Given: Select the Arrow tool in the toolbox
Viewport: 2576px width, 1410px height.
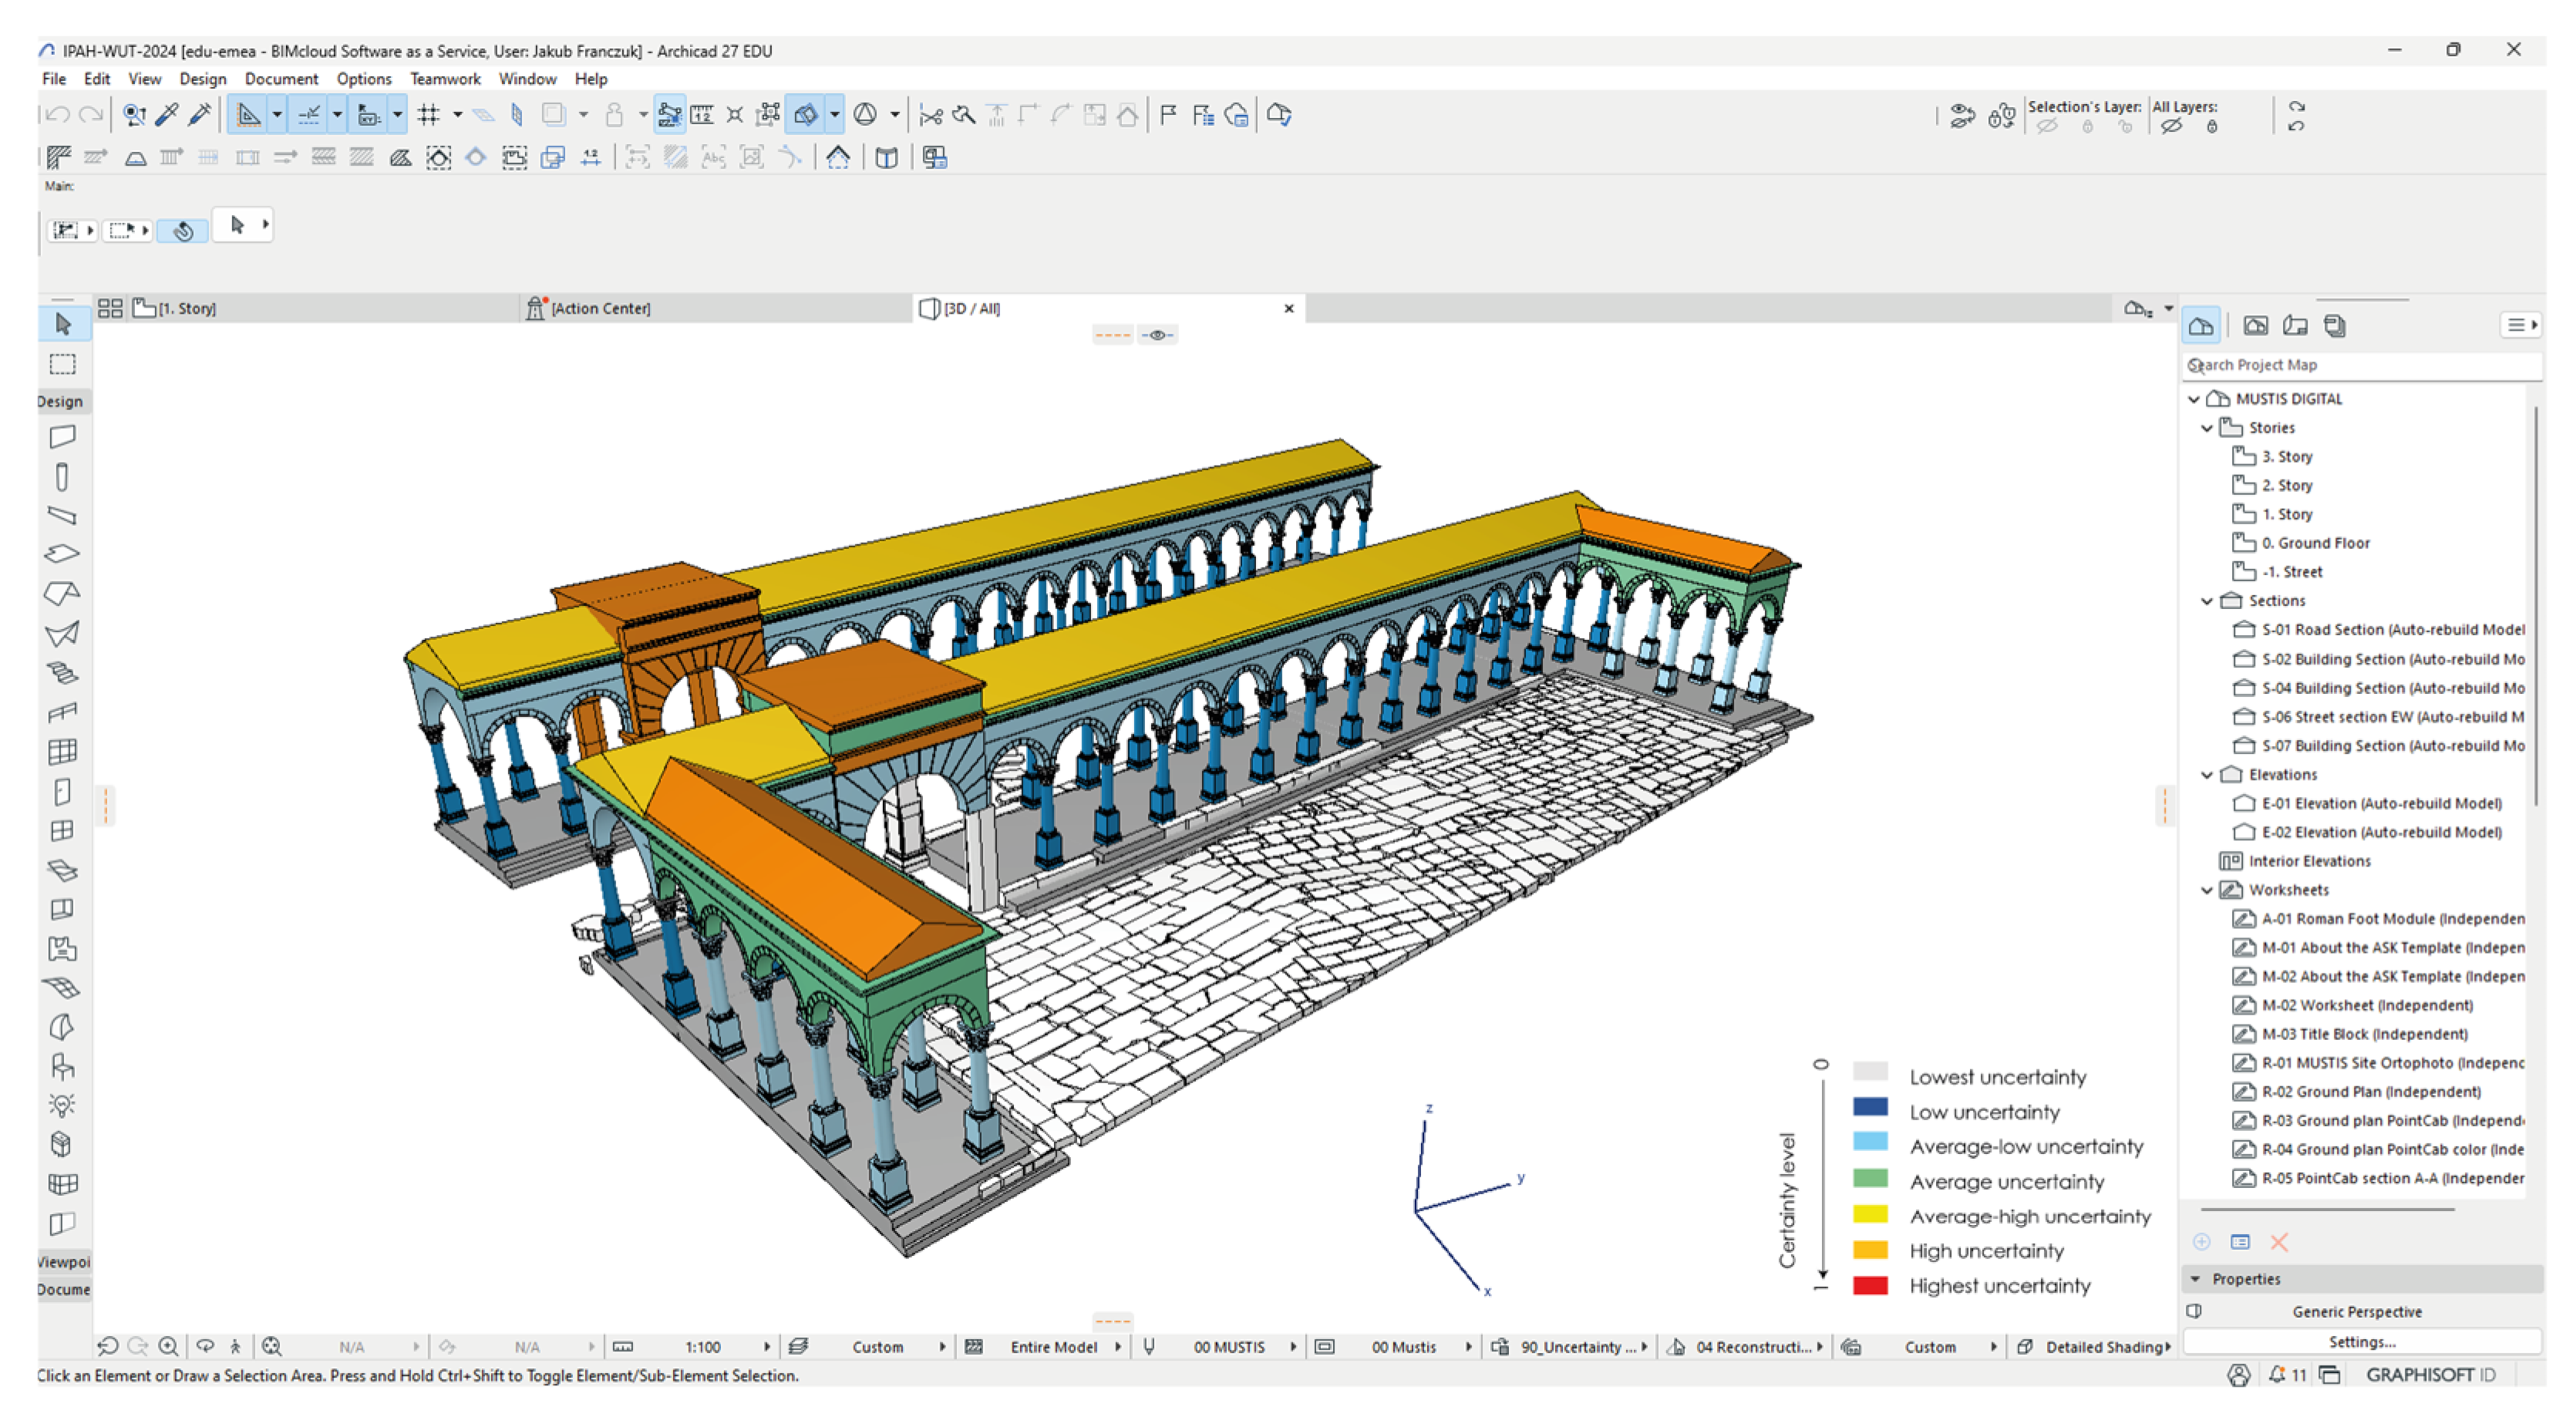Looking at the screenshot, I should pos(62,324).
